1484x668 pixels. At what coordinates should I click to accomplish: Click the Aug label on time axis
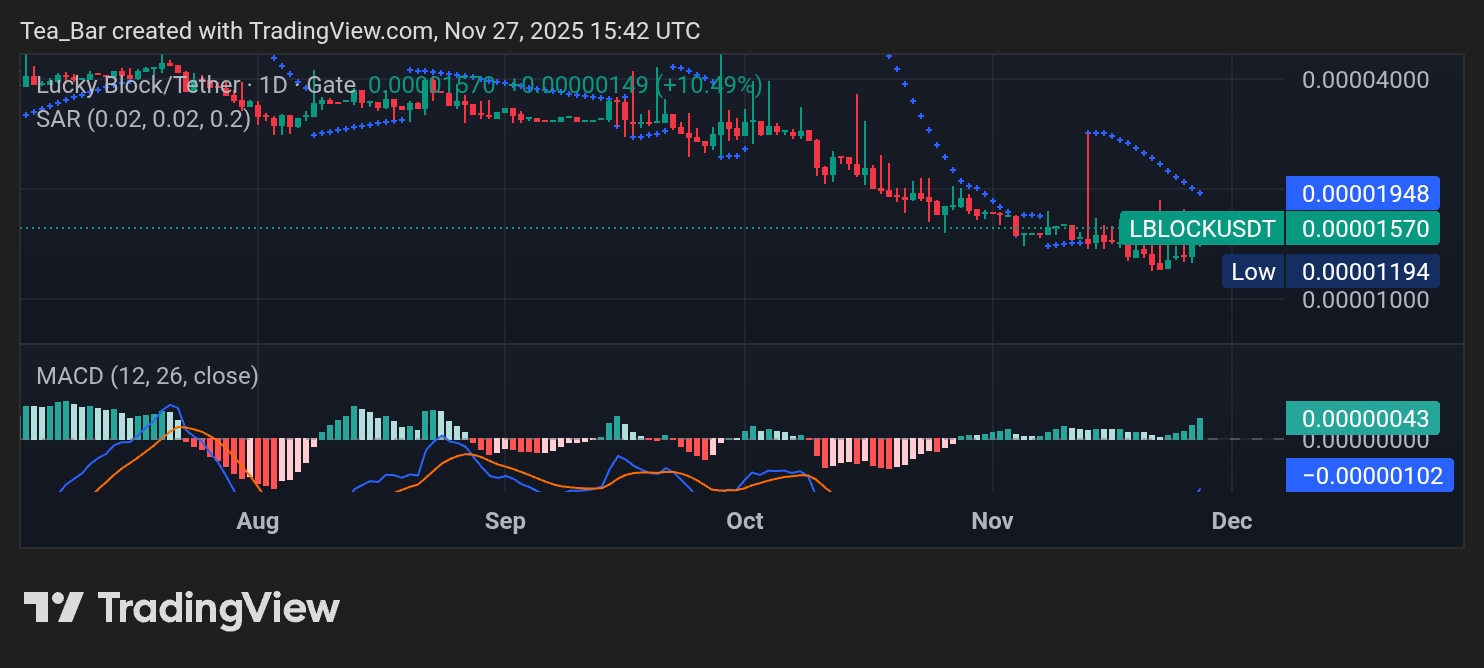(x=257, y=521)
